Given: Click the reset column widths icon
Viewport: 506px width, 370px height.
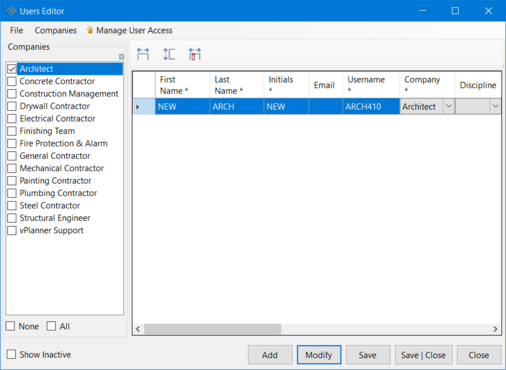Looking at the screenshot, I should pos(195,54).
